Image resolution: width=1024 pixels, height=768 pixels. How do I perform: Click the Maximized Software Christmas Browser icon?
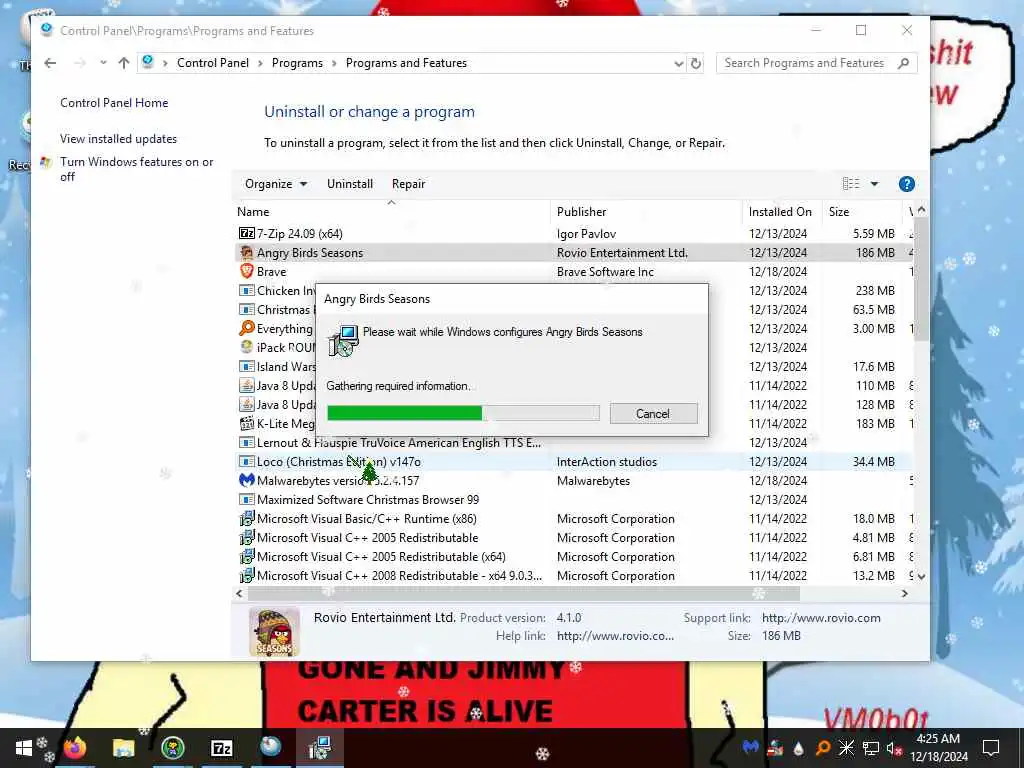coord(246,499)
